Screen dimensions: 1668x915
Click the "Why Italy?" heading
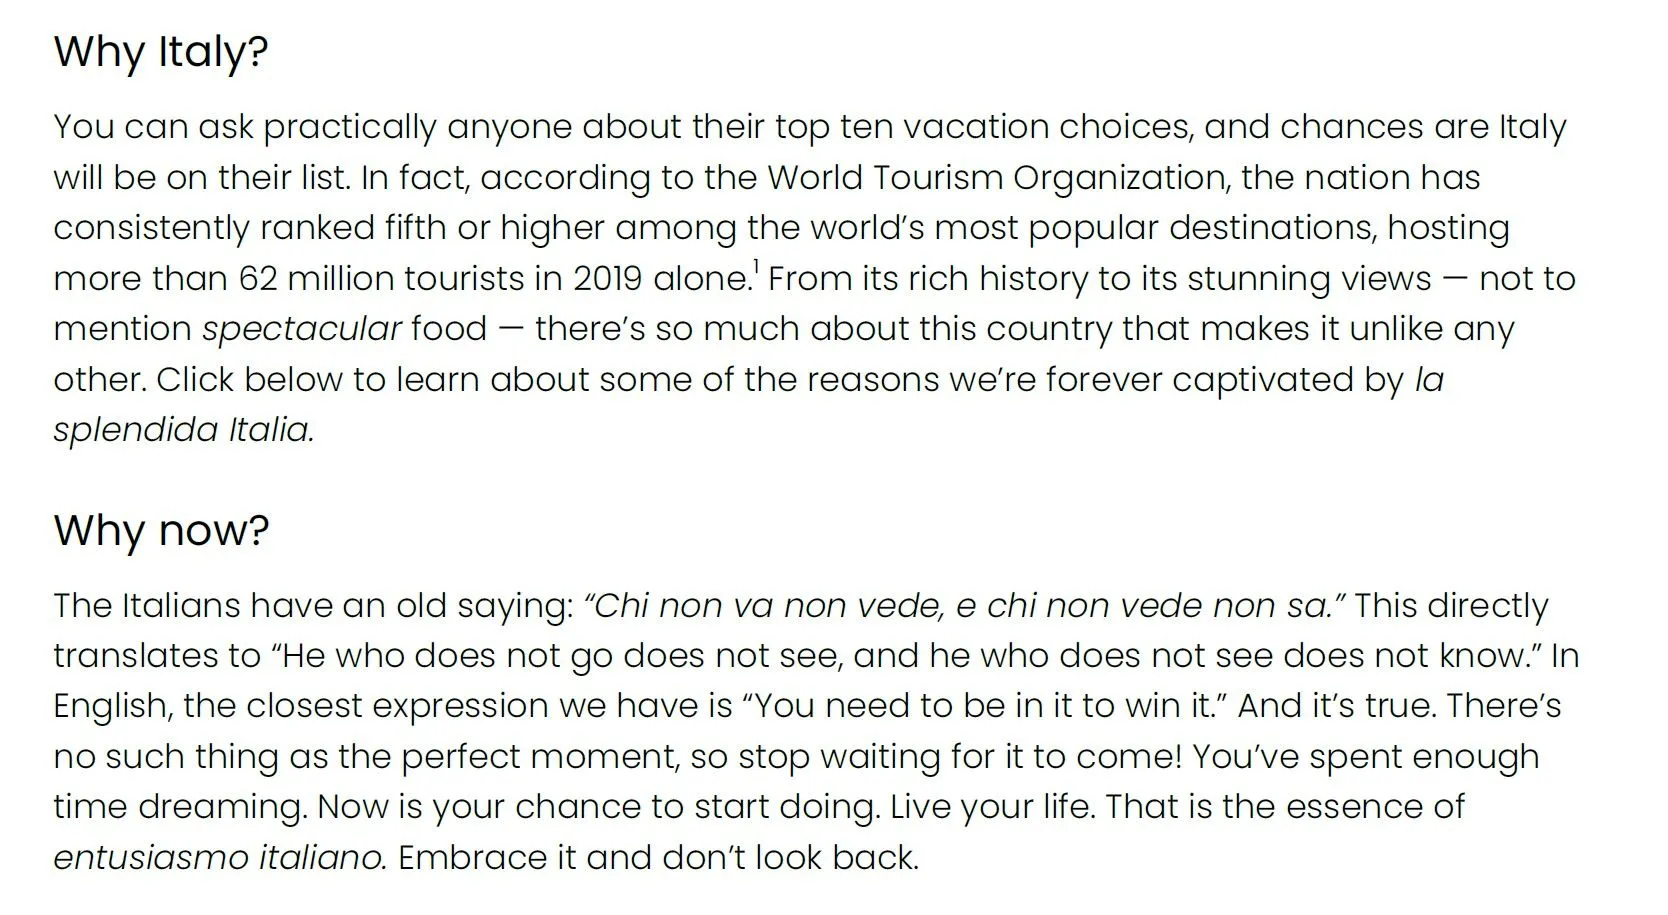[x=161, y=51]
